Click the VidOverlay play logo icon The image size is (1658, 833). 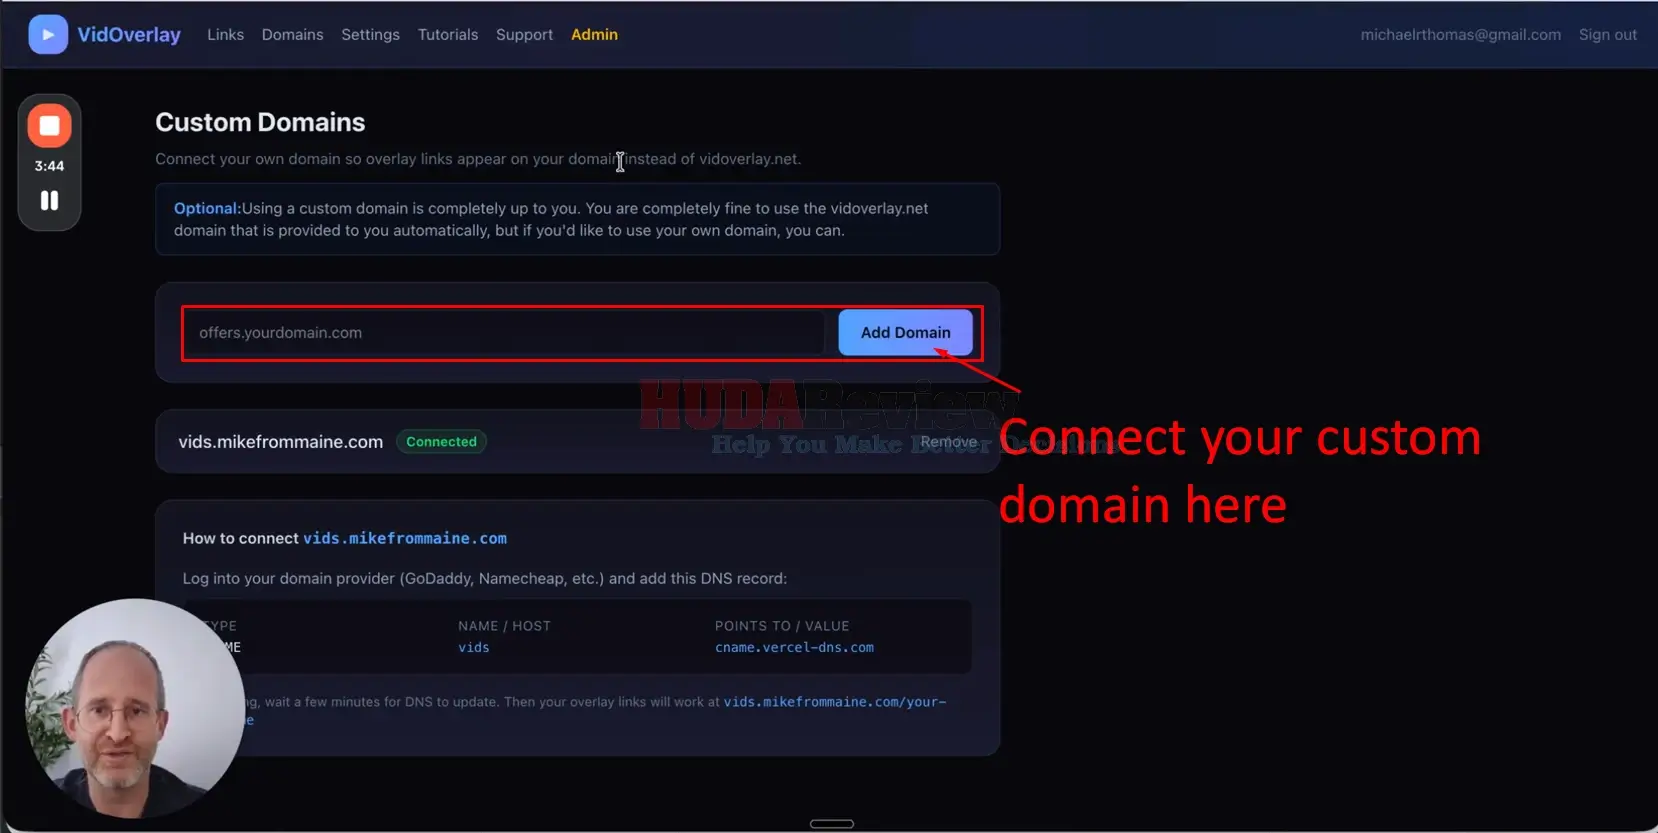[48, 35]
